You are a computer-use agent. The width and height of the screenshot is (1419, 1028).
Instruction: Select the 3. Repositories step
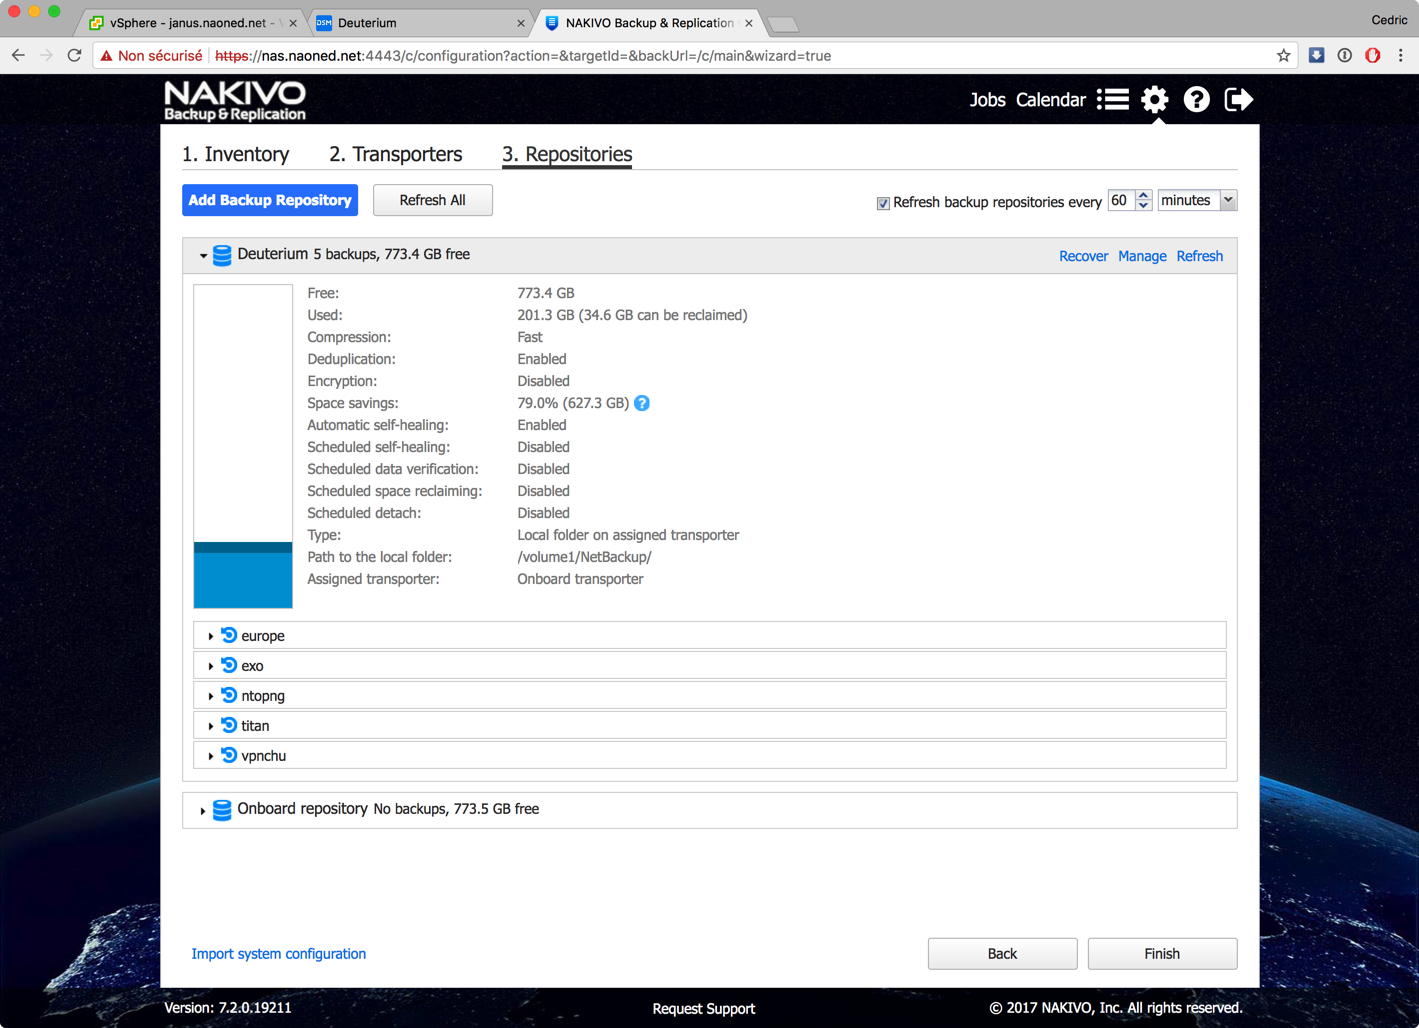567,154
